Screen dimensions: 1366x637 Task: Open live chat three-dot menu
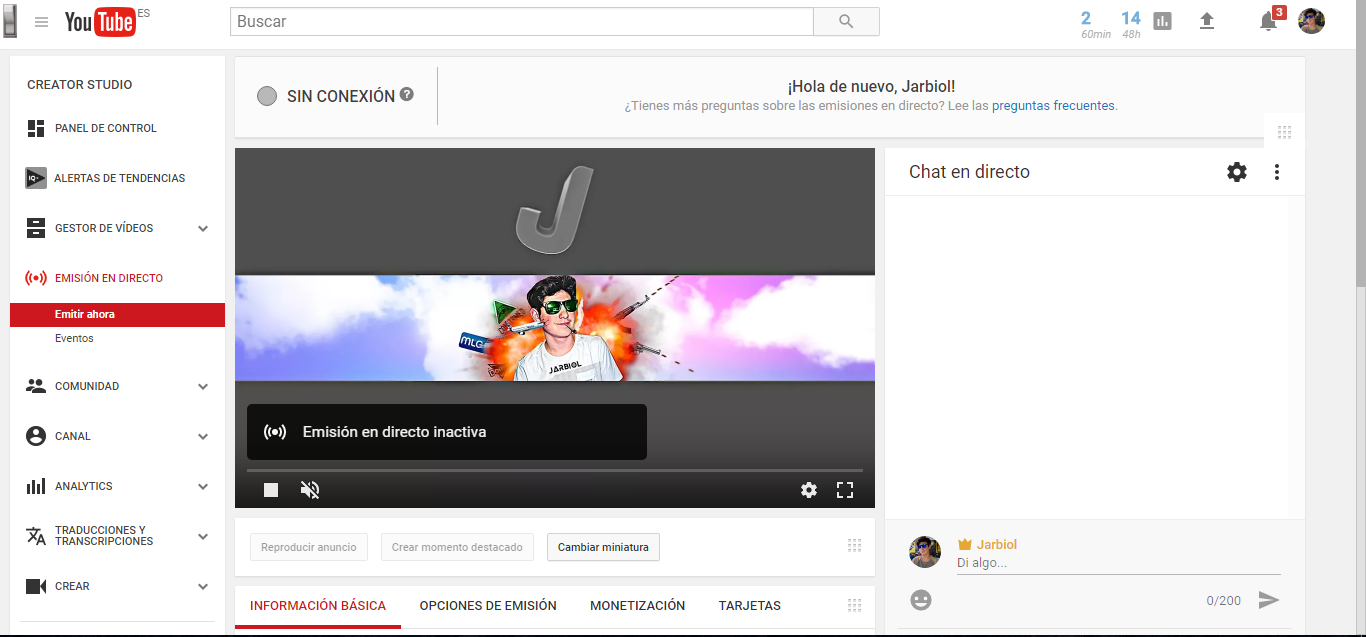pyautogui.click(x=1277, y=172)
